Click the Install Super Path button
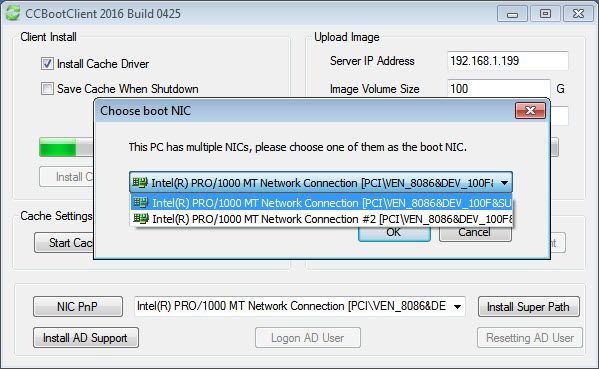This screenshot has width=599, height=369. [x=529, y=307]
